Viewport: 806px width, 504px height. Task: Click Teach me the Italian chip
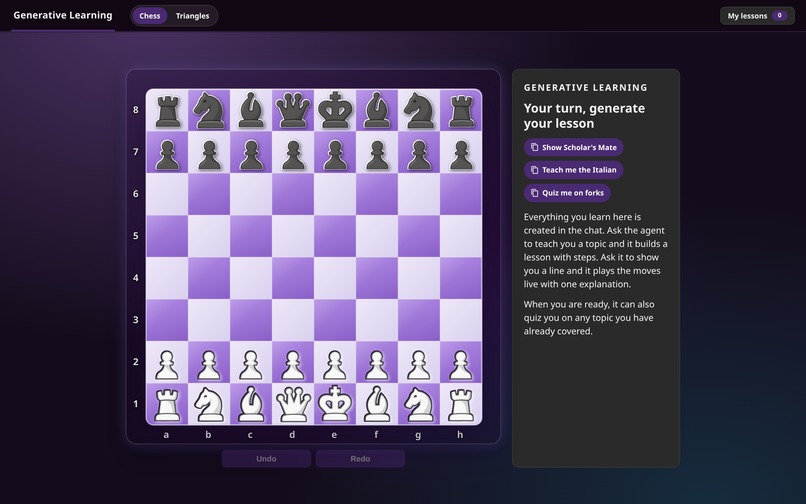574,170
